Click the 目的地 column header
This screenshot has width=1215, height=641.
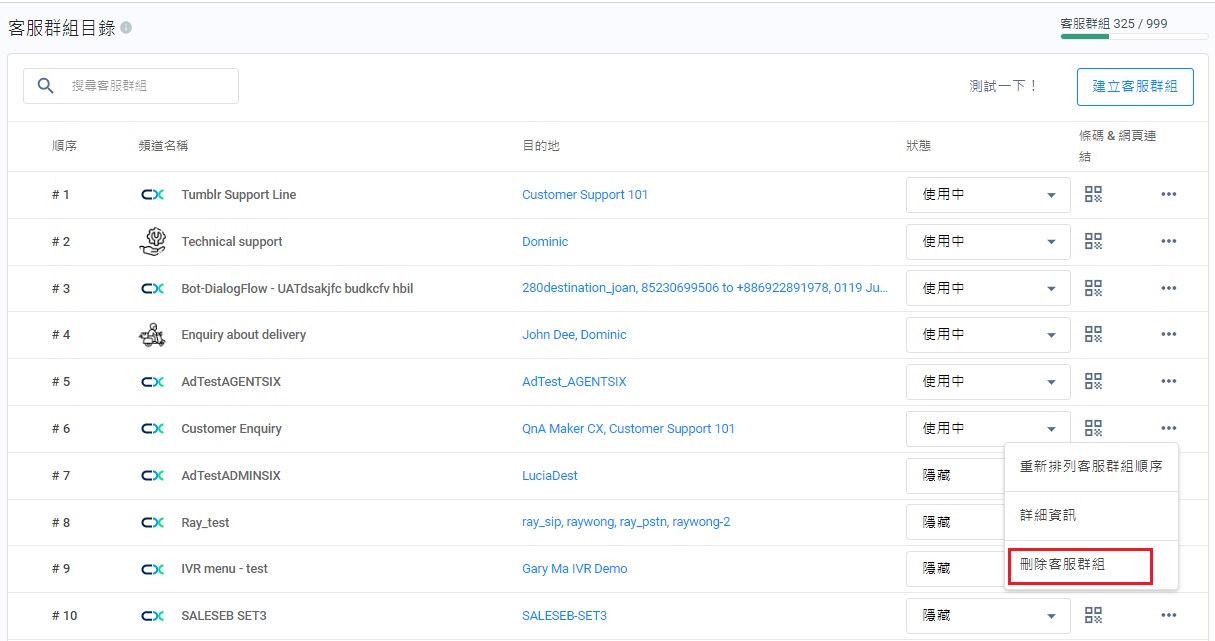(541, 146)
